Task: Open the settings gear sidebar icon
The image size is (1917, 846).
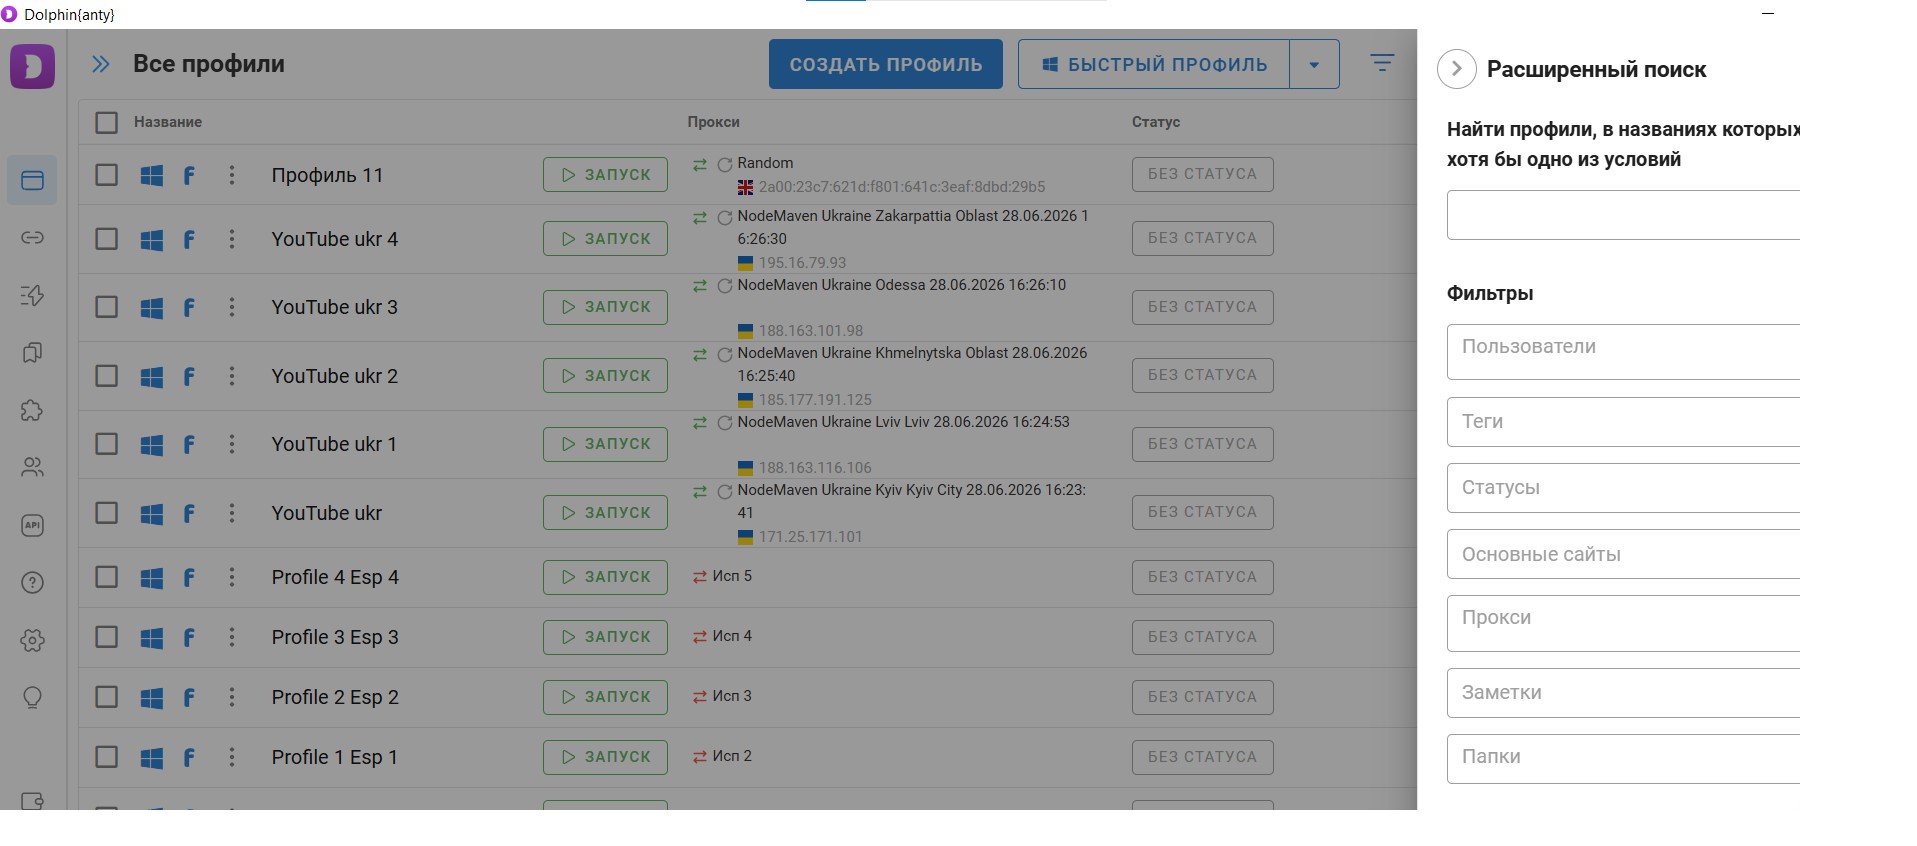Action: 32,640
